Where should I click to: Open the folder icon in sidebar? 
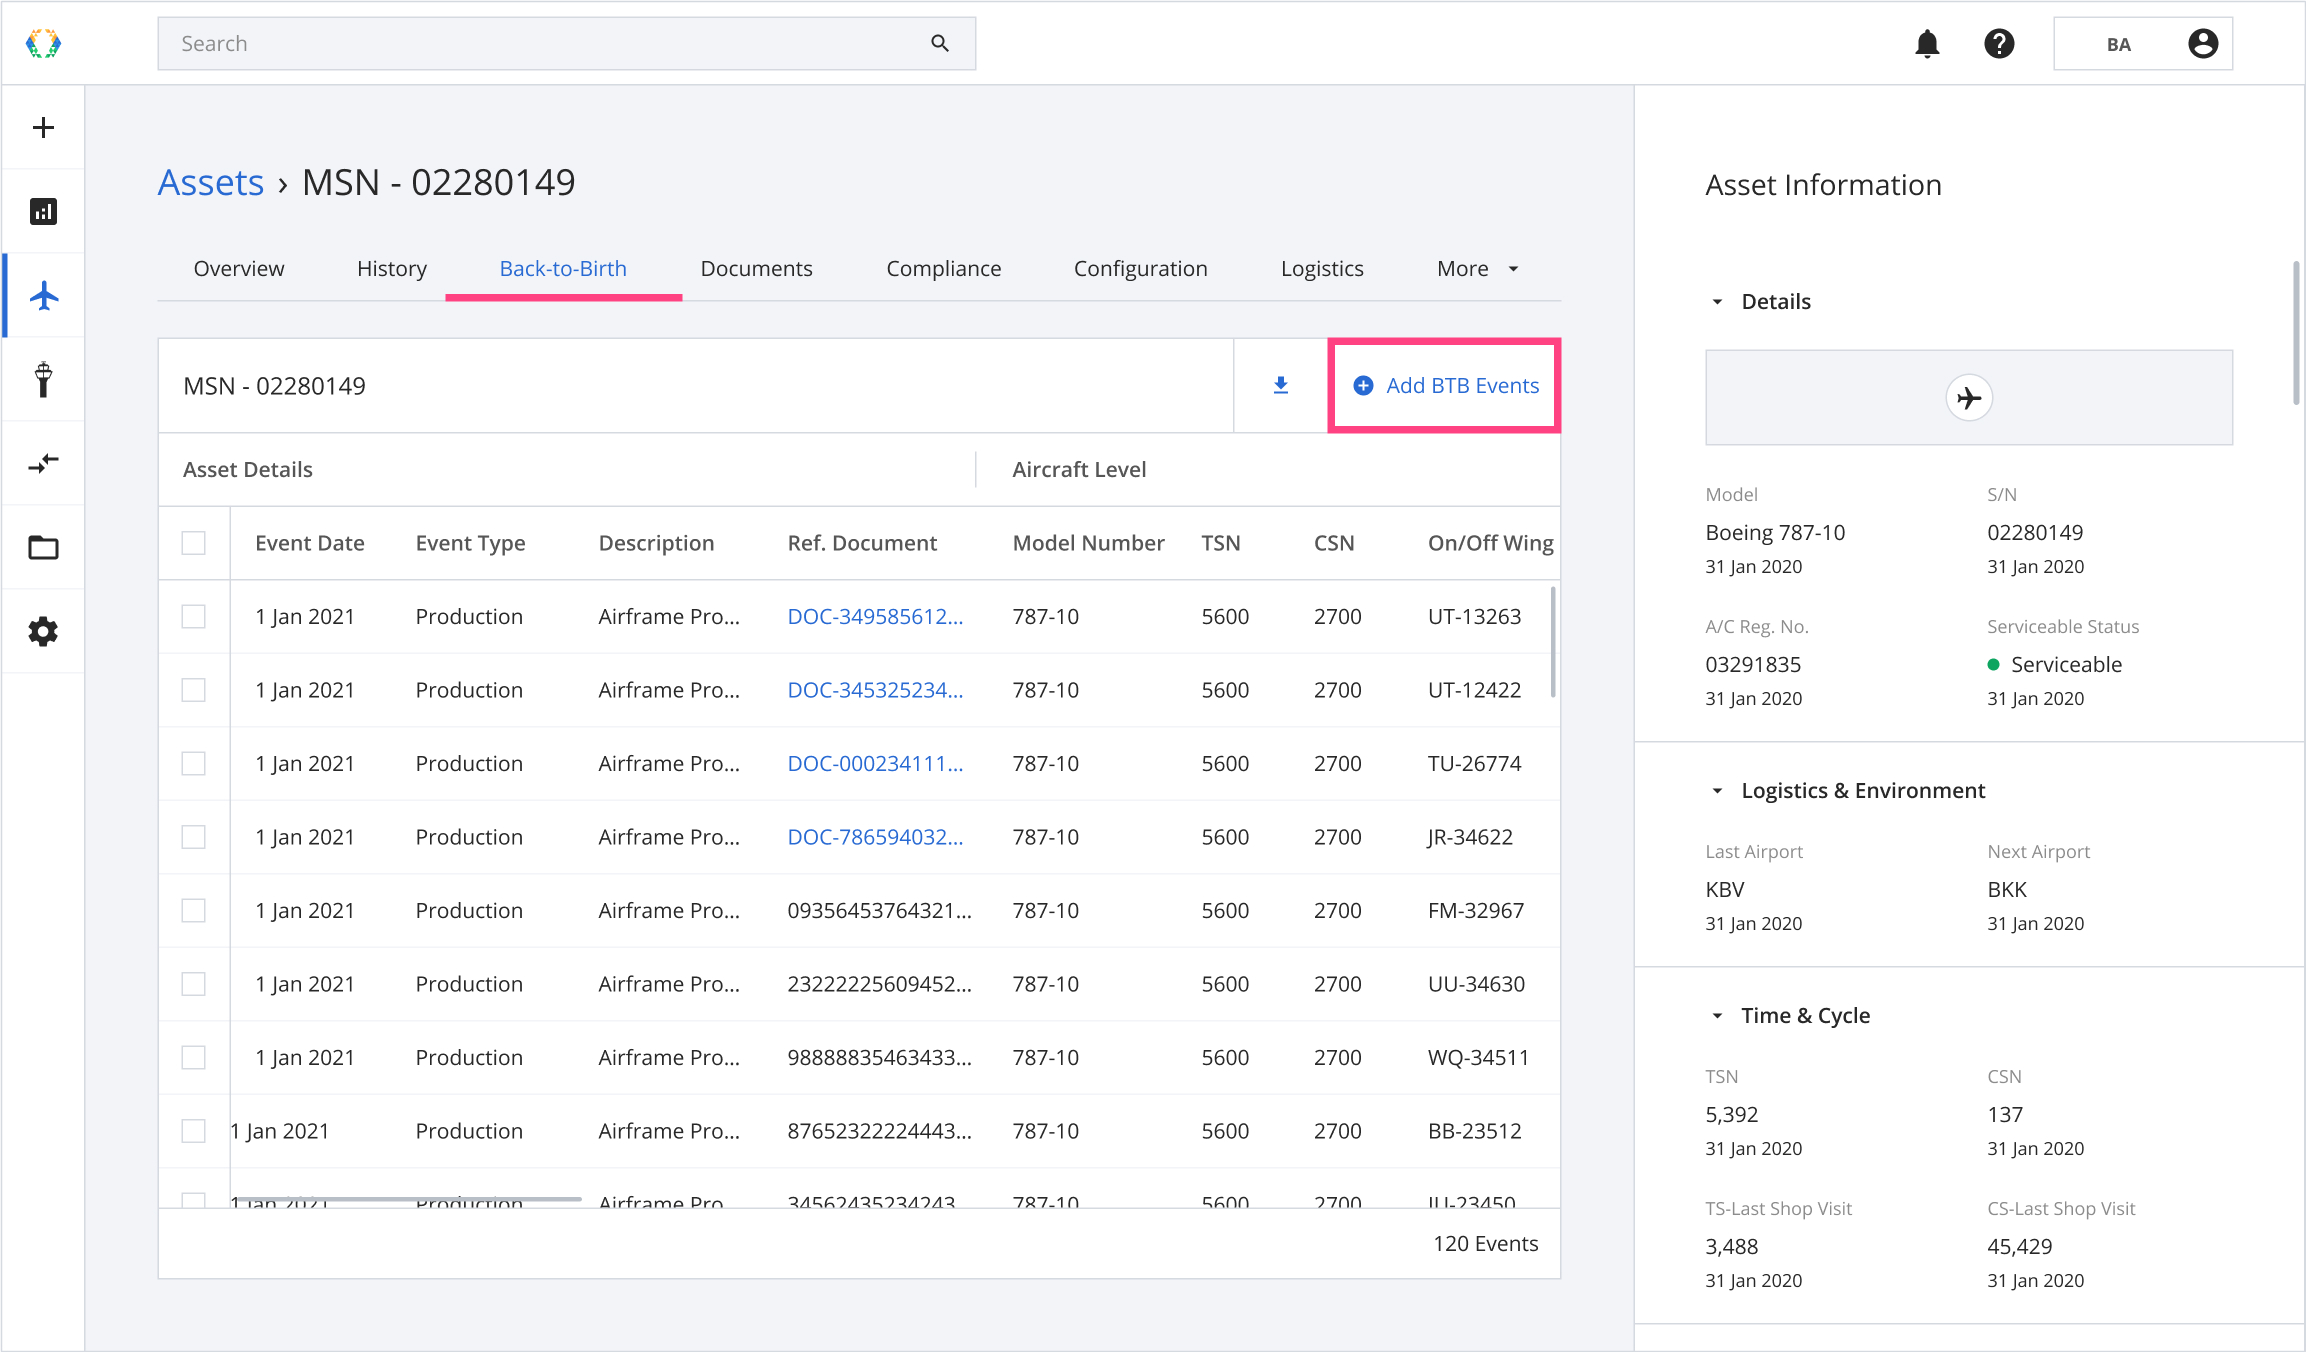click(x=43, y=547)
